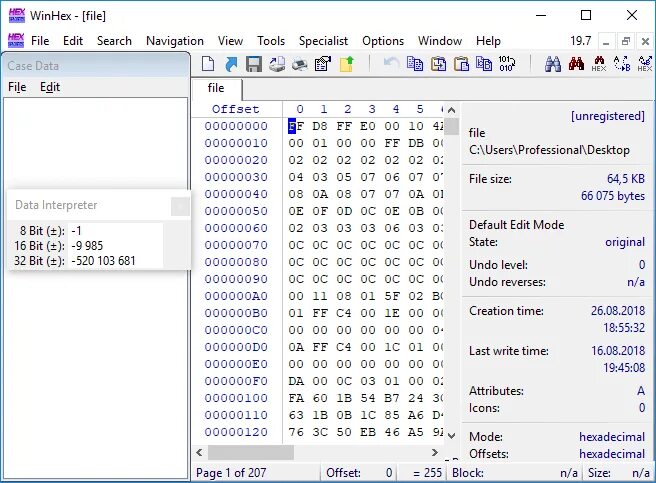Create a new file with toolbar icon
The width and height of the screenshot is (656, 483).
pyautogui.click(x=208, y=64)
